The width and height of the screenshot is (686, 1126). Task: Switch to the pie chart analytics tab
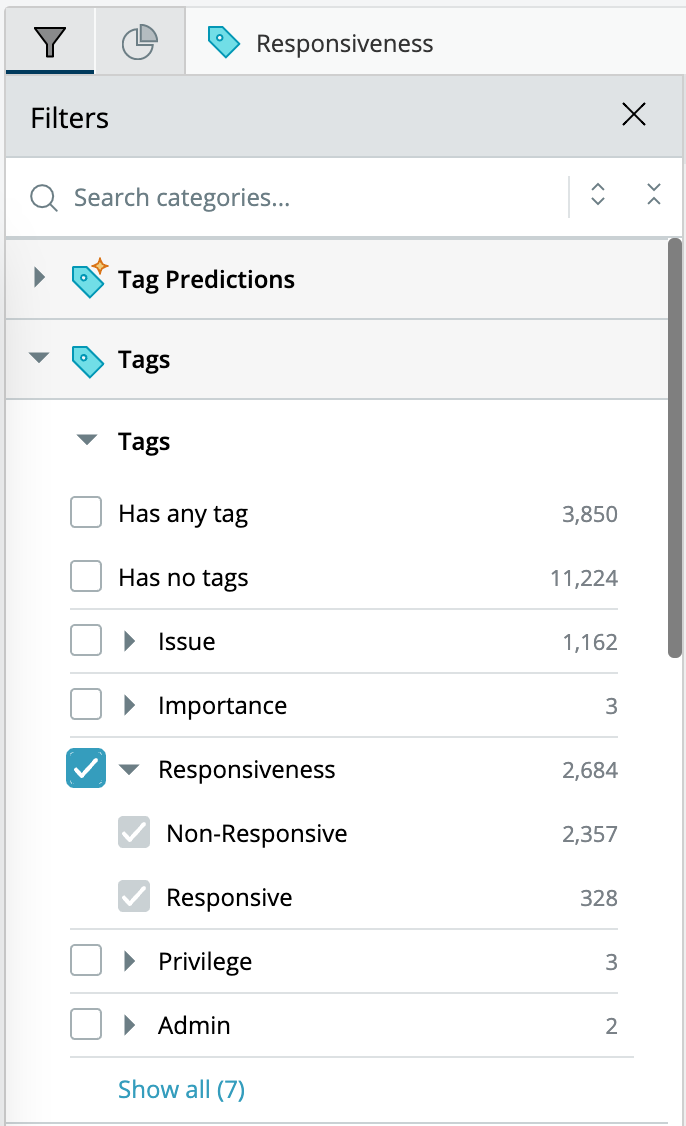tap(139, 42)
